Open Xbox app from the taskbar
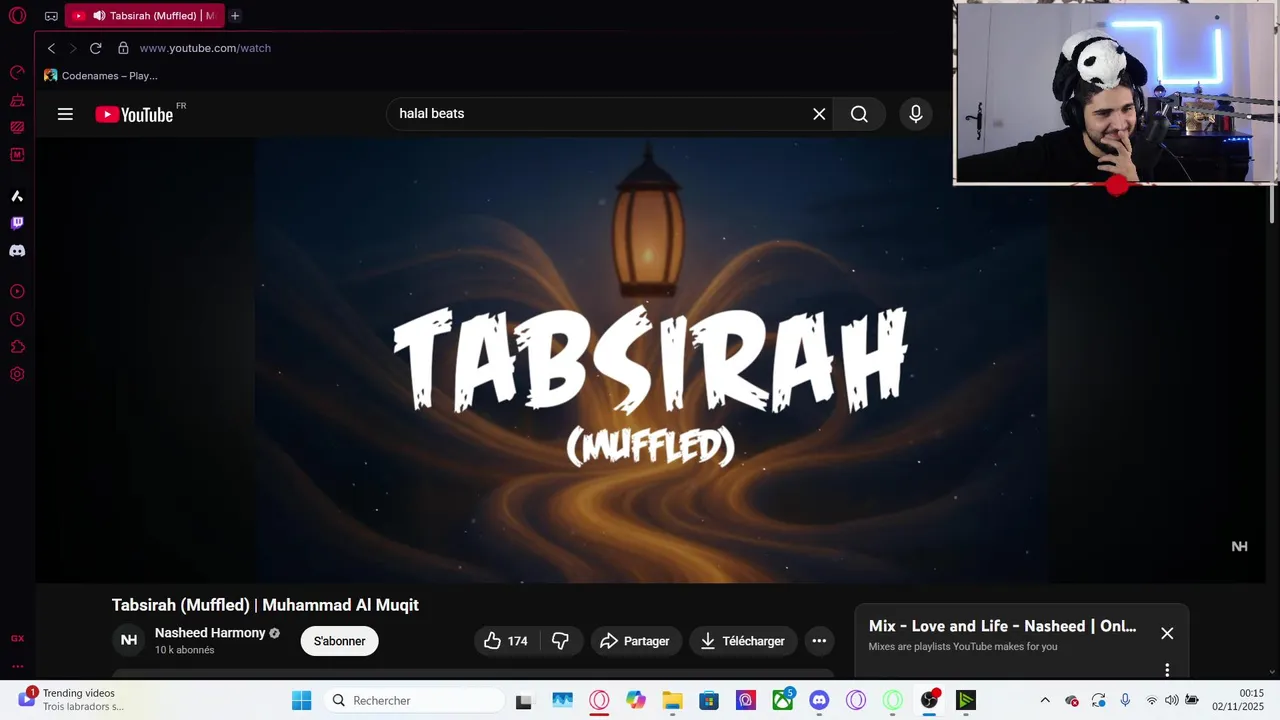The height and width of the screenshot is (720, 1280). click(783, 701)
